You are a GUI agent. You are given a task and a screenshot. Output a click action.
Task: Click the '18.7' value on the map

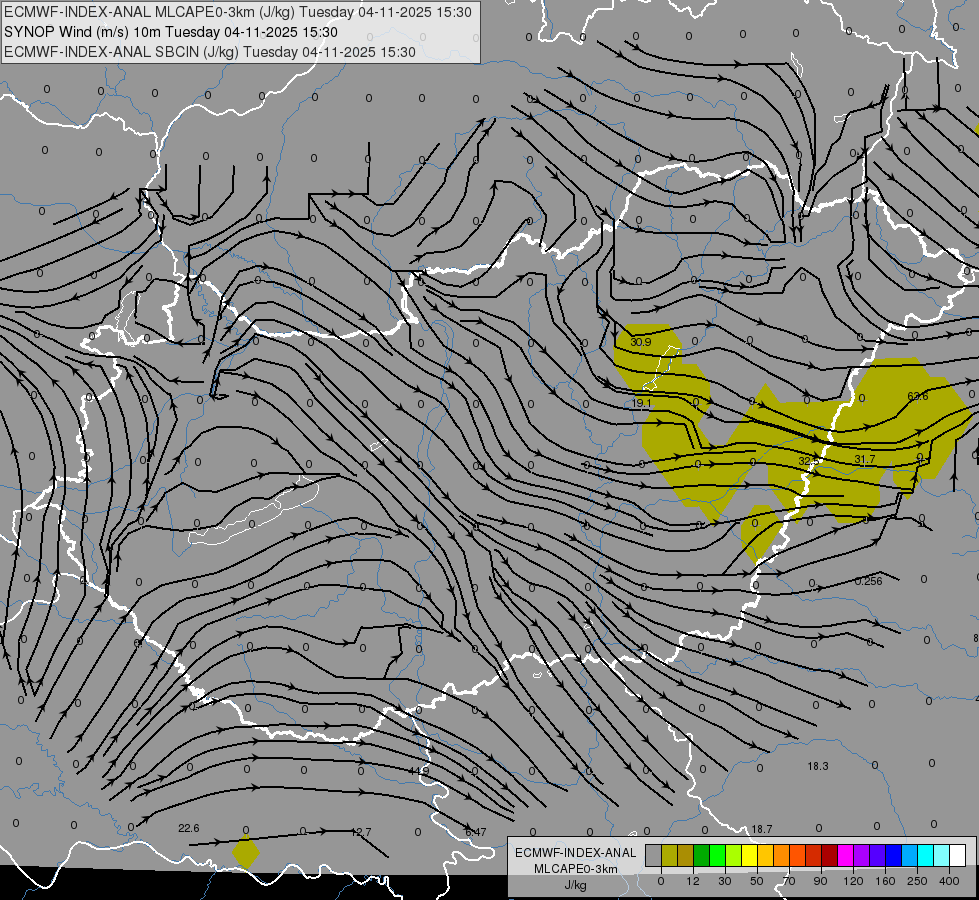tap(762, 829)
